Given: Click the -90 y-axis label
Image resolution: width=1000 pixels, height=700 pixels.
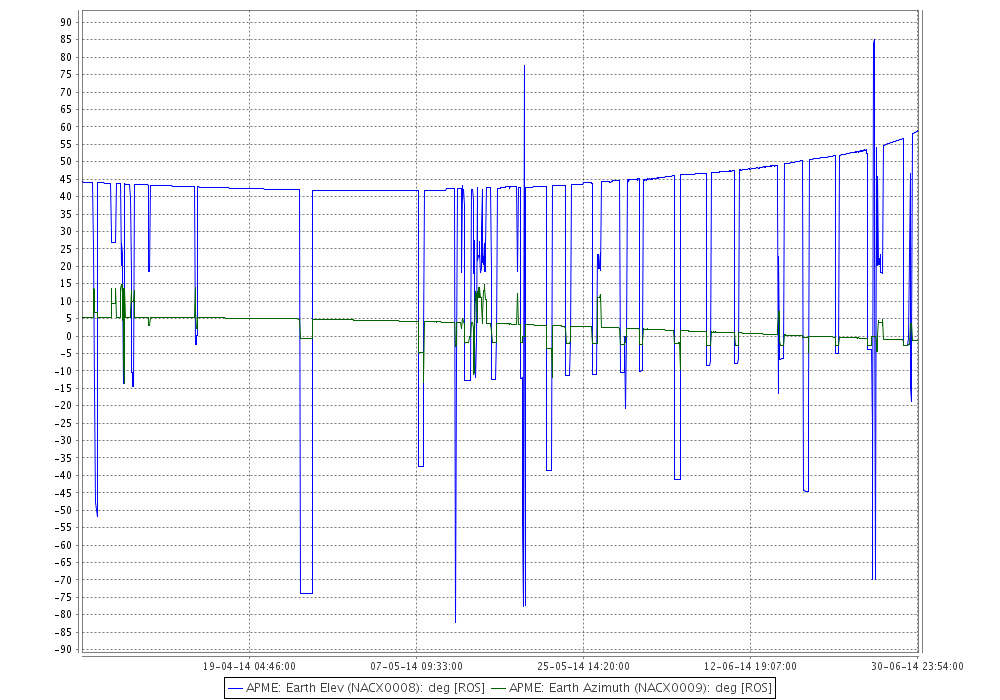Looking at the screenshot, I should pos(64,650).
